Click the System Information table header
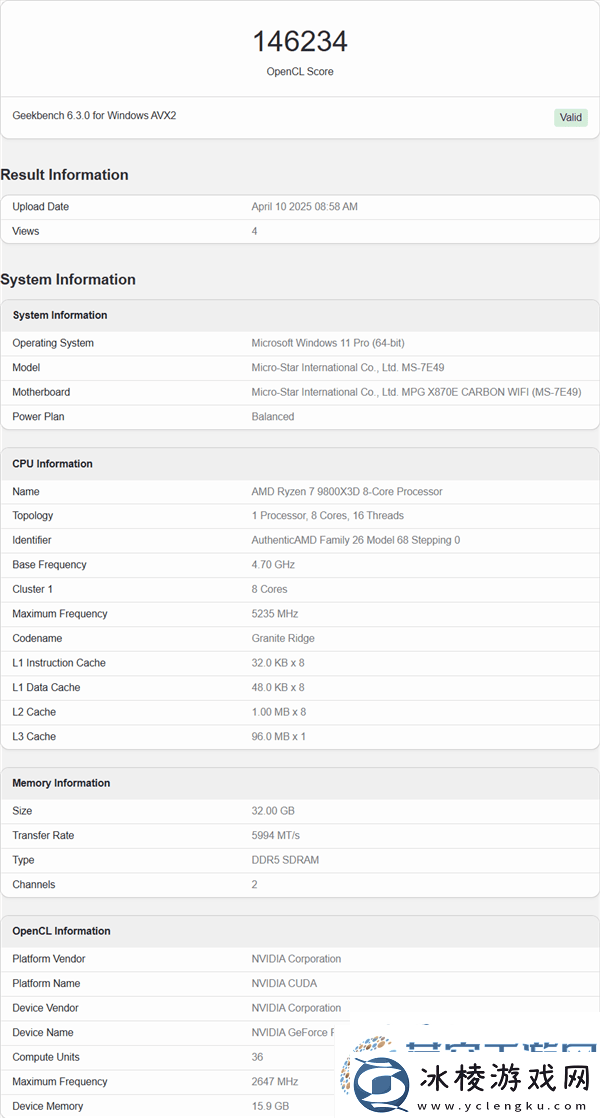This screenshot has width=600, height=1118. [x=60, y=315]
